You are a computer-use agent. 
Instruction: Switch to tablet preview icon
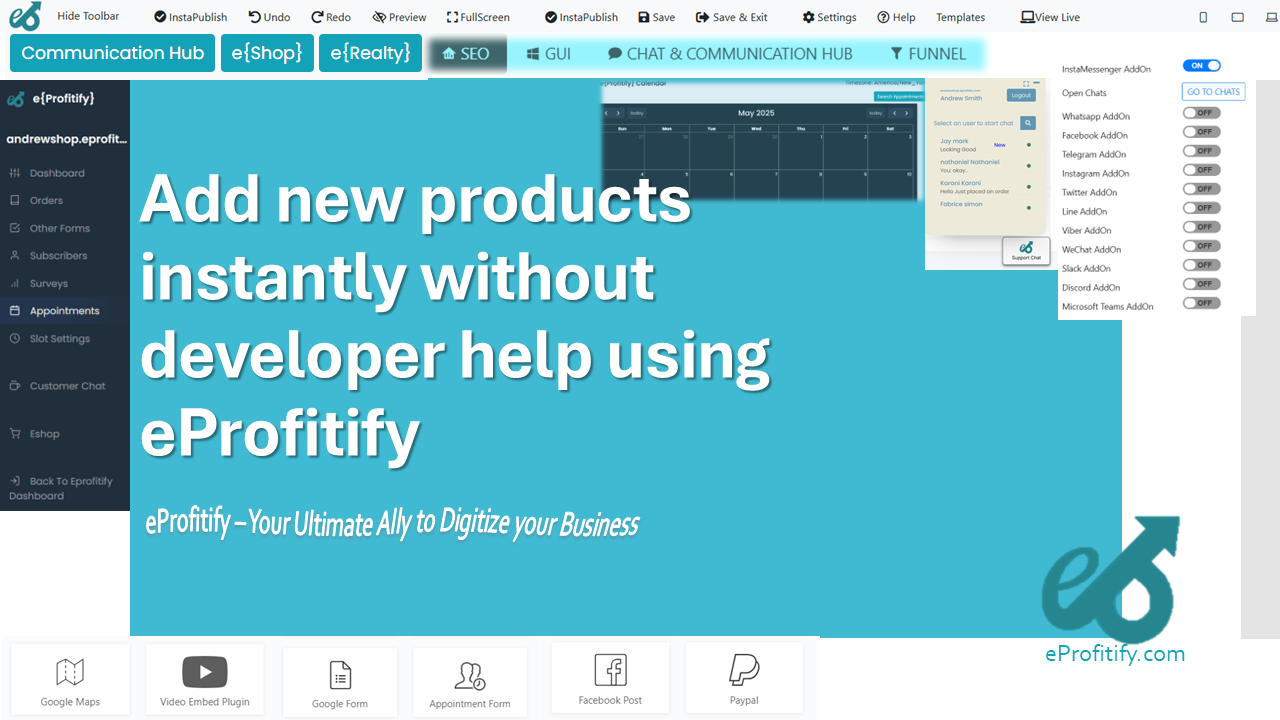[1238, 17]
